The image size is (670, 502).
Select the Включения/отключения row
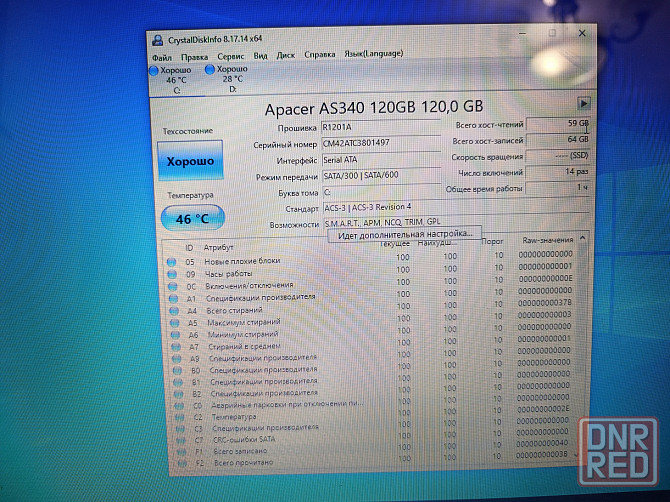click(370, 283)
